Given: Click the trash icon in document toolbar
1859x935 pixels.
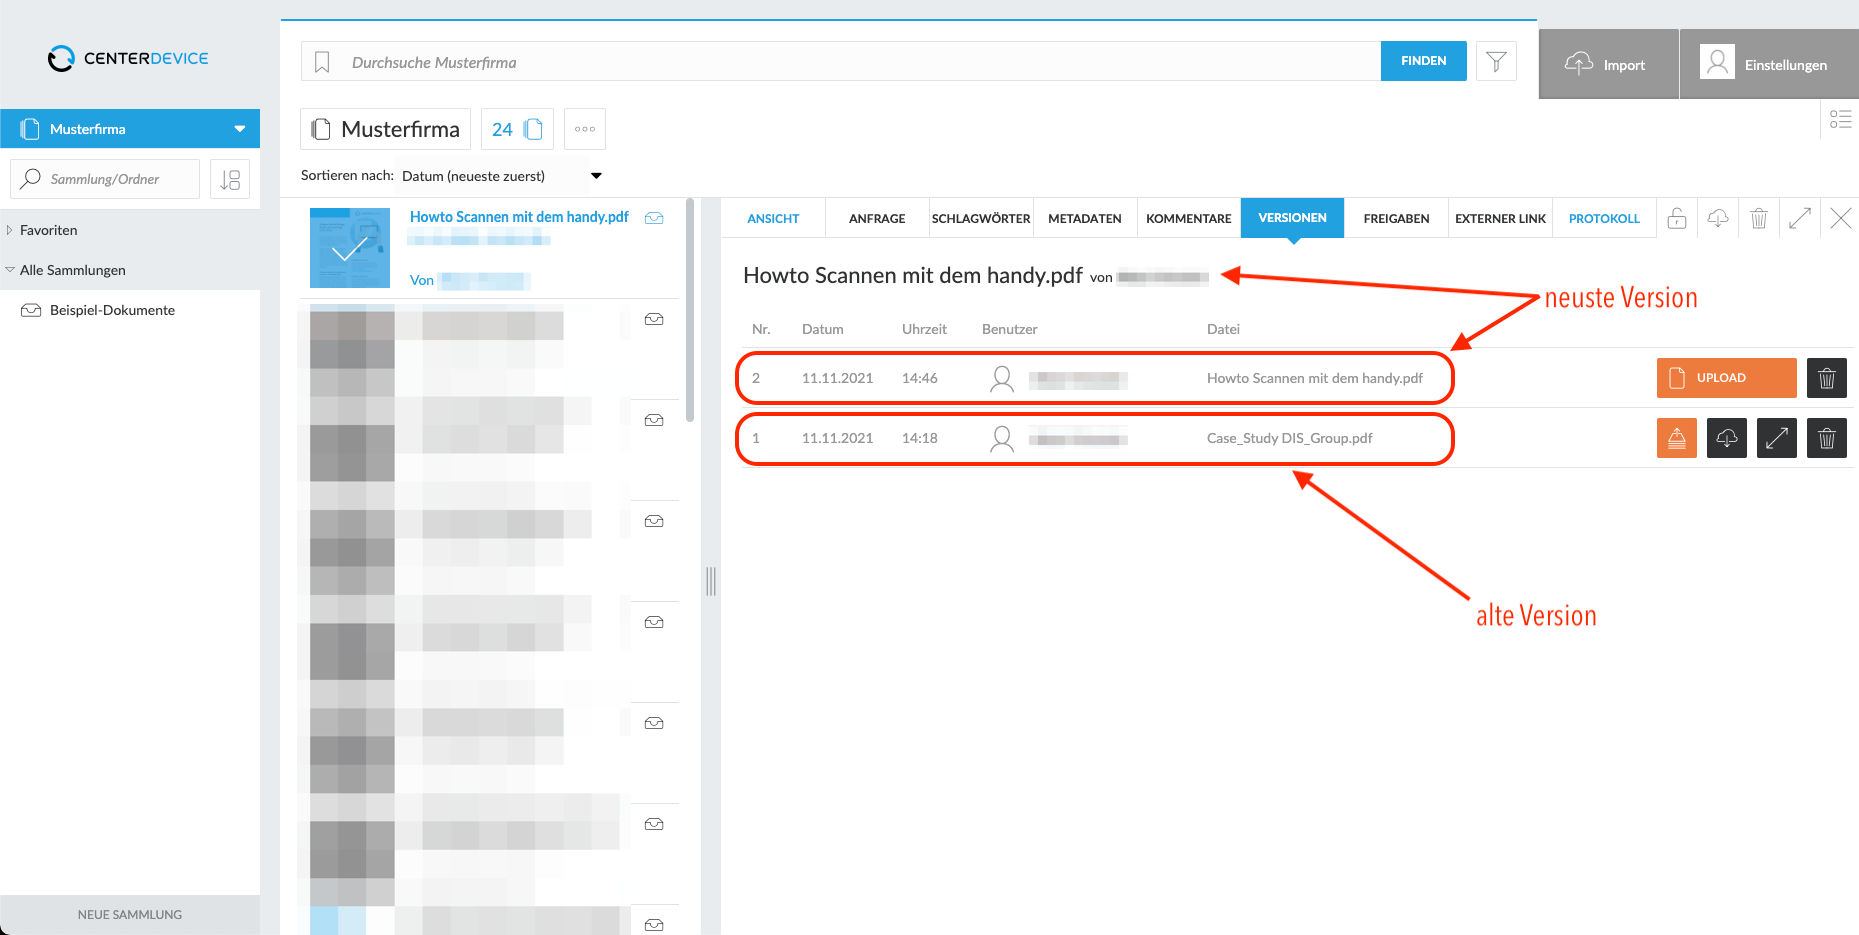Looking at the screenshot, I should click(1759, 218).
